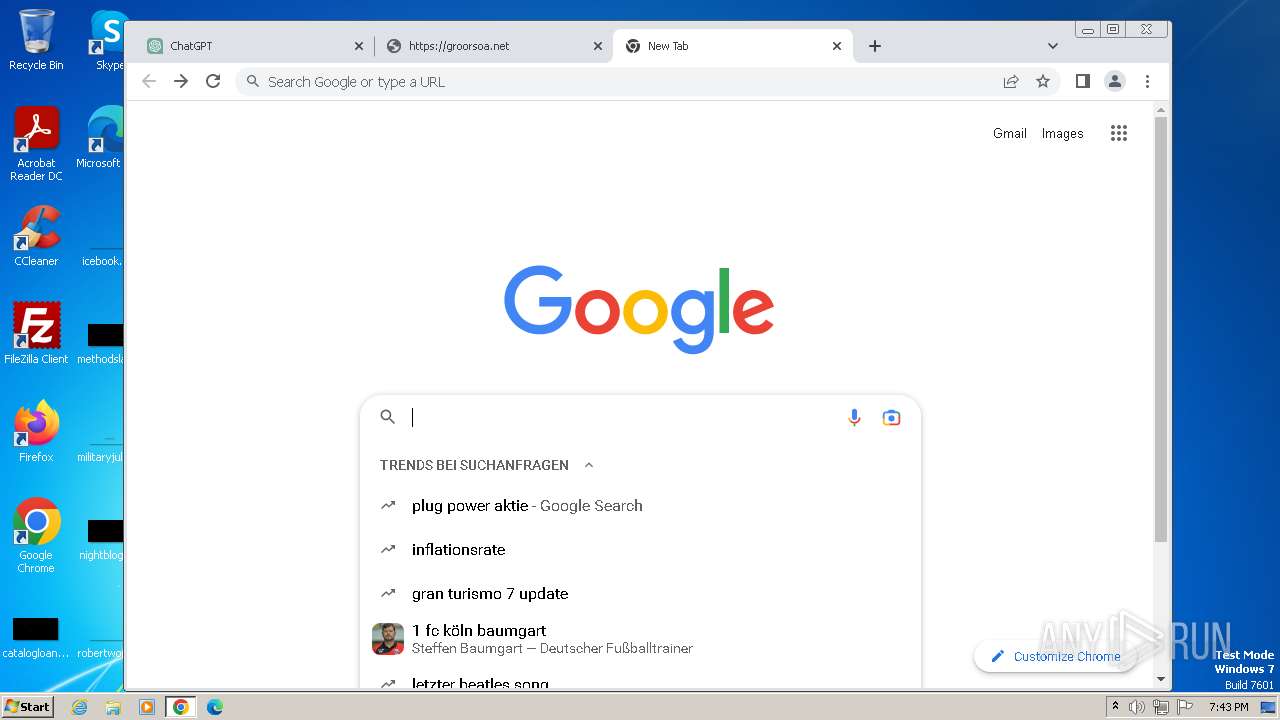
Task: Select suggestion plug power aktie
Action: pos(640,506)
